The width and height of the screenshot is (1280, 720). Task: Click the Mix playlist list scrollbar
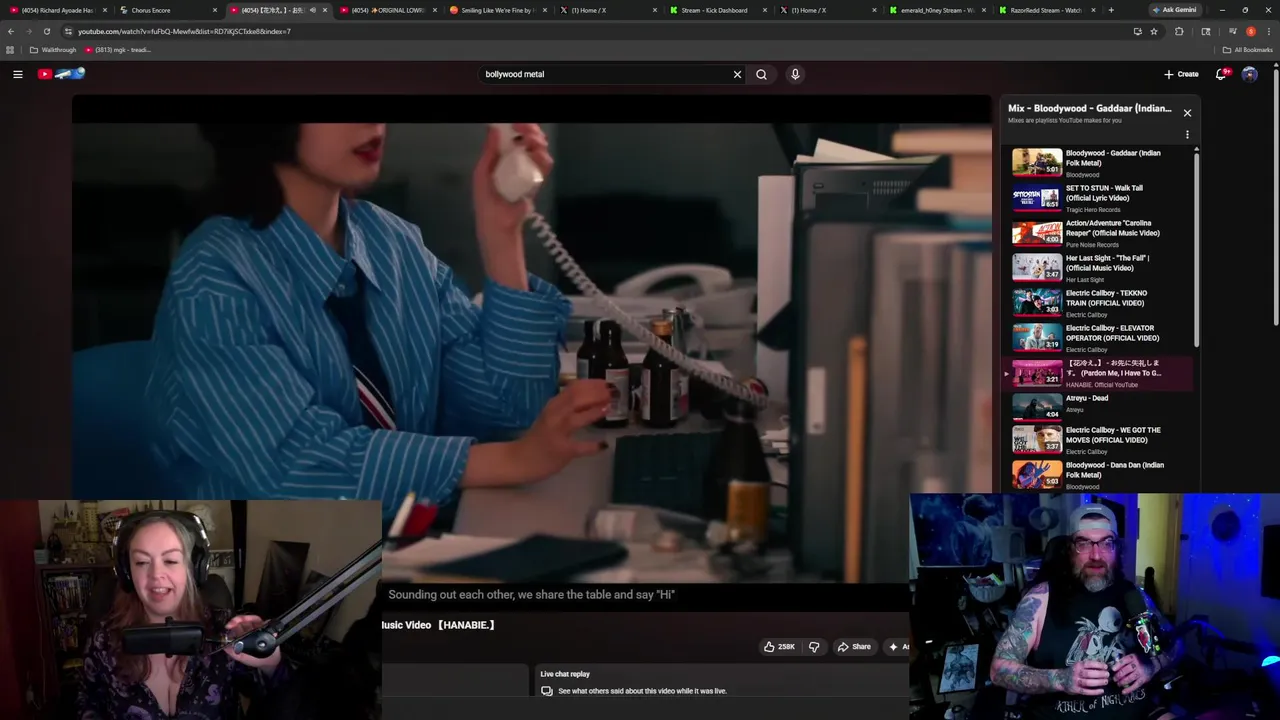[x=1196, y=250]
